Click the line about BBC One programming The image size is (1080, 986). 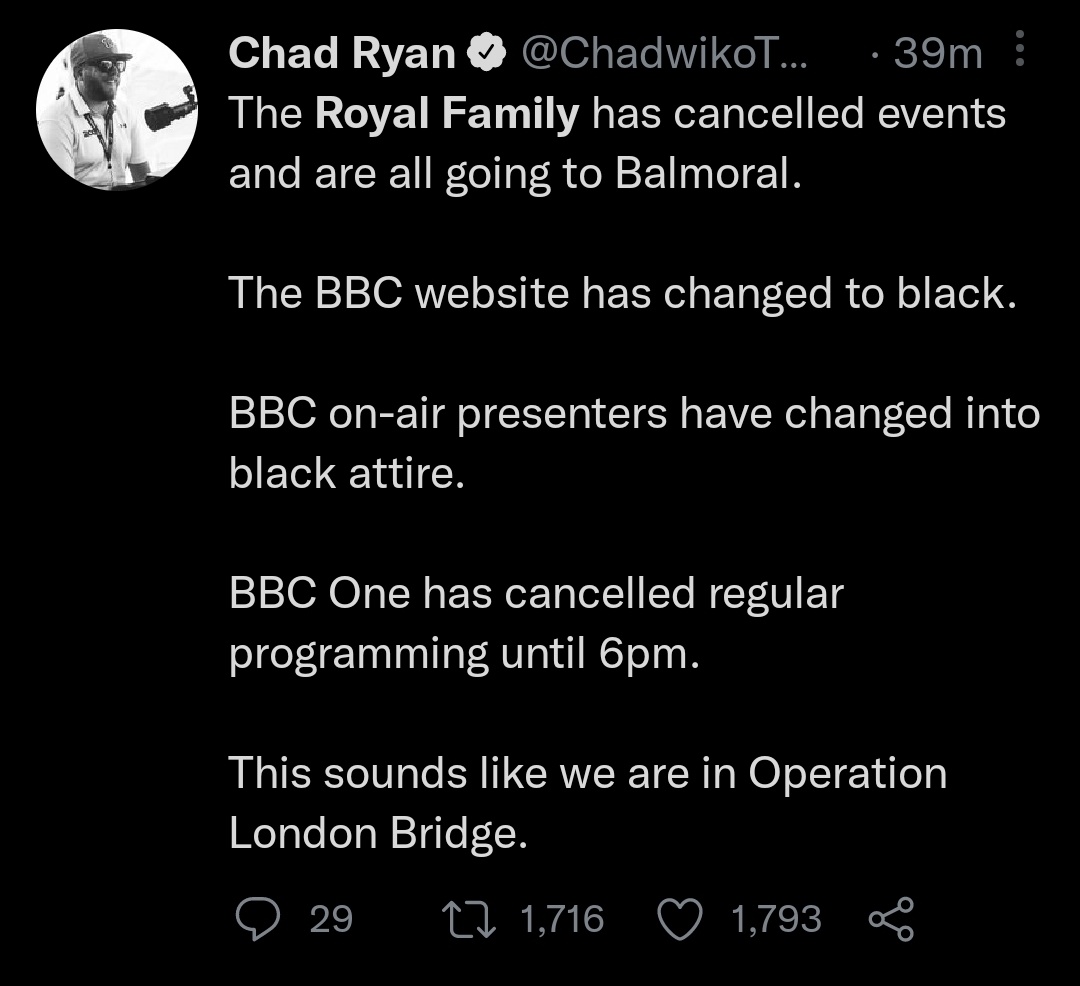click(536, 622)
